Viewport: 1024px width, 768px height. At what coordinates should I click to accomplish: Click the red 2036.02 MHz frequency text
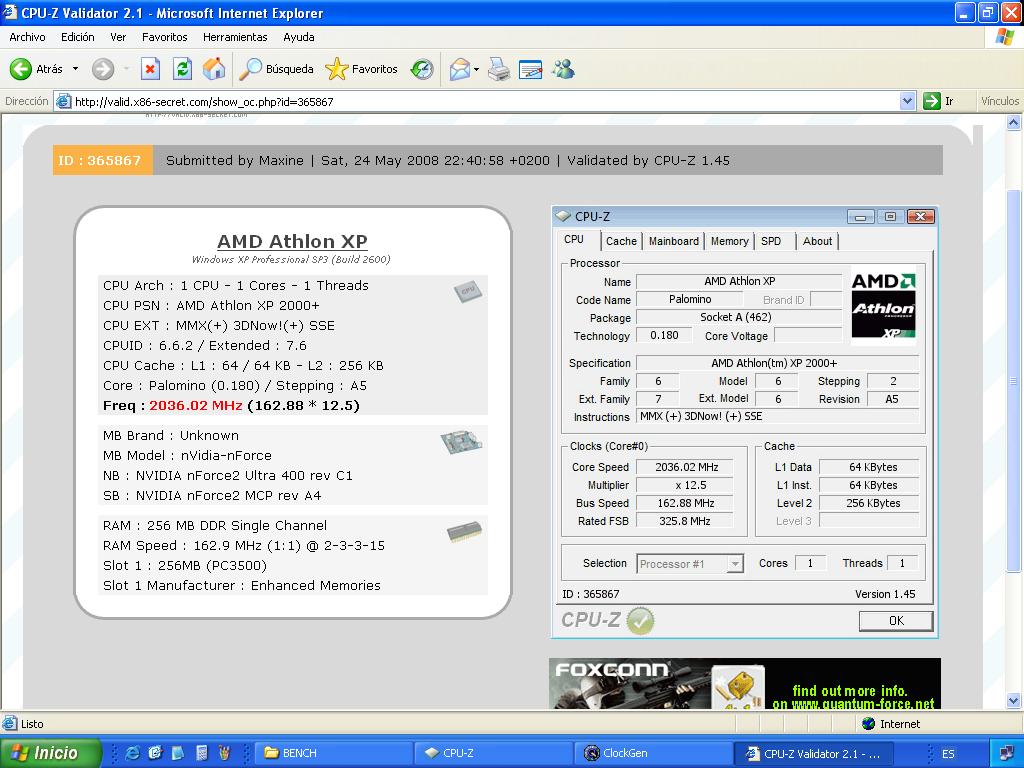[196, 406]
